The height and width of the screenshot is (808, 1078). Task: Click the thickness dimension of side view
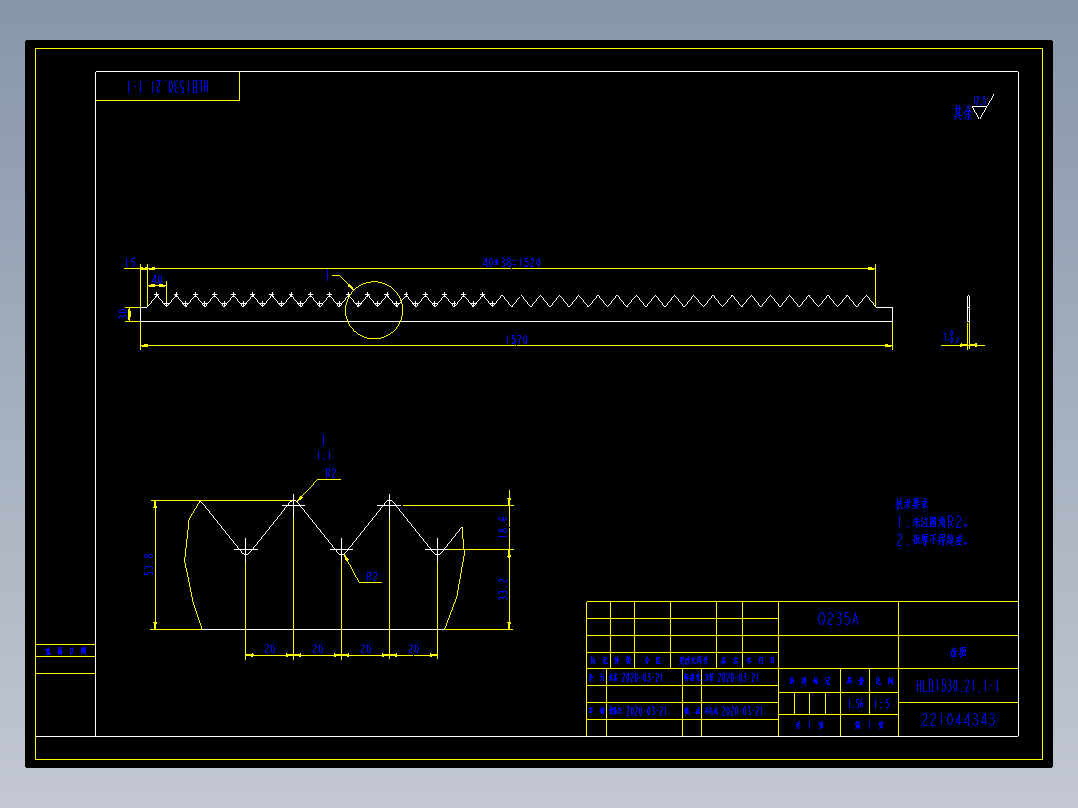[x=950, y=336]
